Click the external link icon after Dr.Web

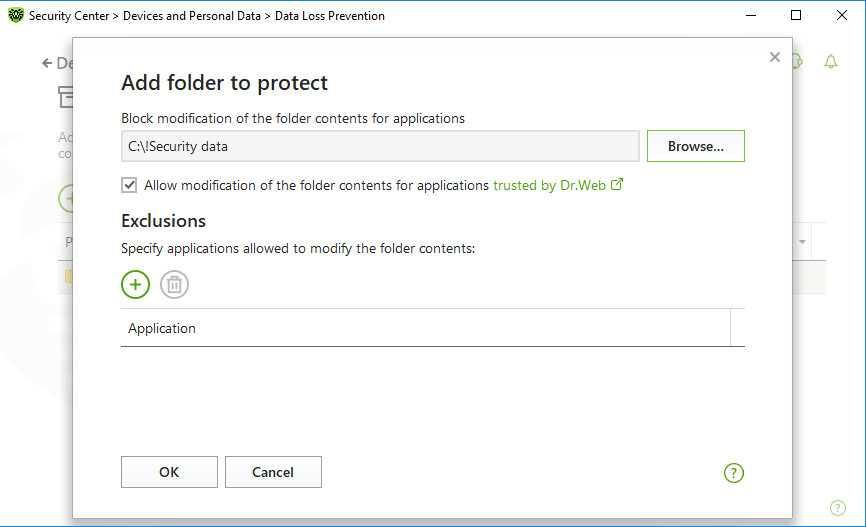(x=617, y=185)
